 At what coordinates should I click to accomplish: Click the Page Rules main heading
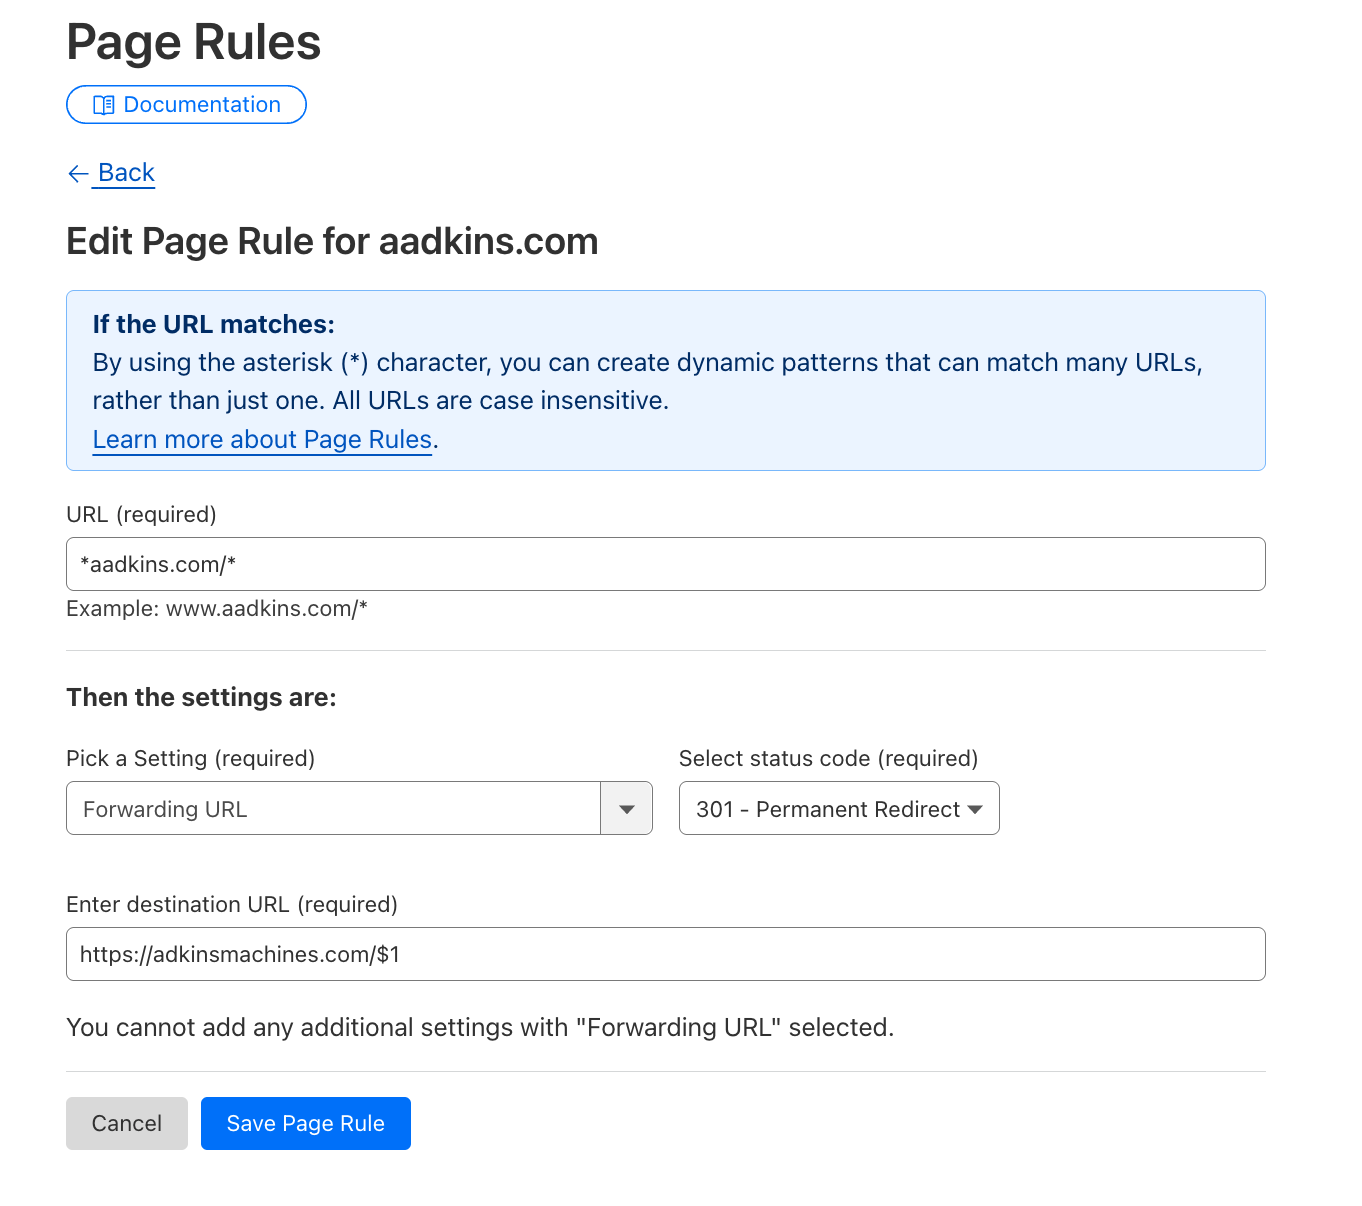pos(193,43)
